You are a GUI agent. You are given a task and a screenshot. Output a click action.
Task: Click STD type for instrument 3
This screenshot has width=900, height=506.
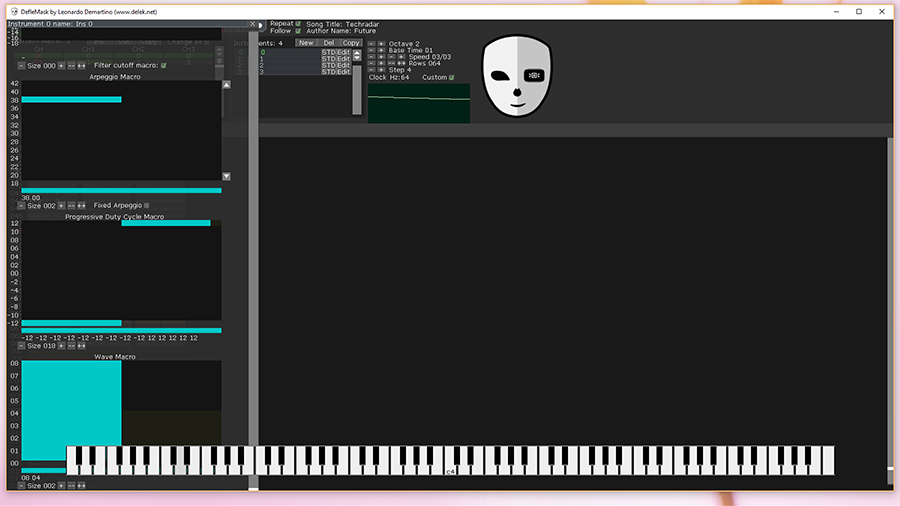pos(328,72)
